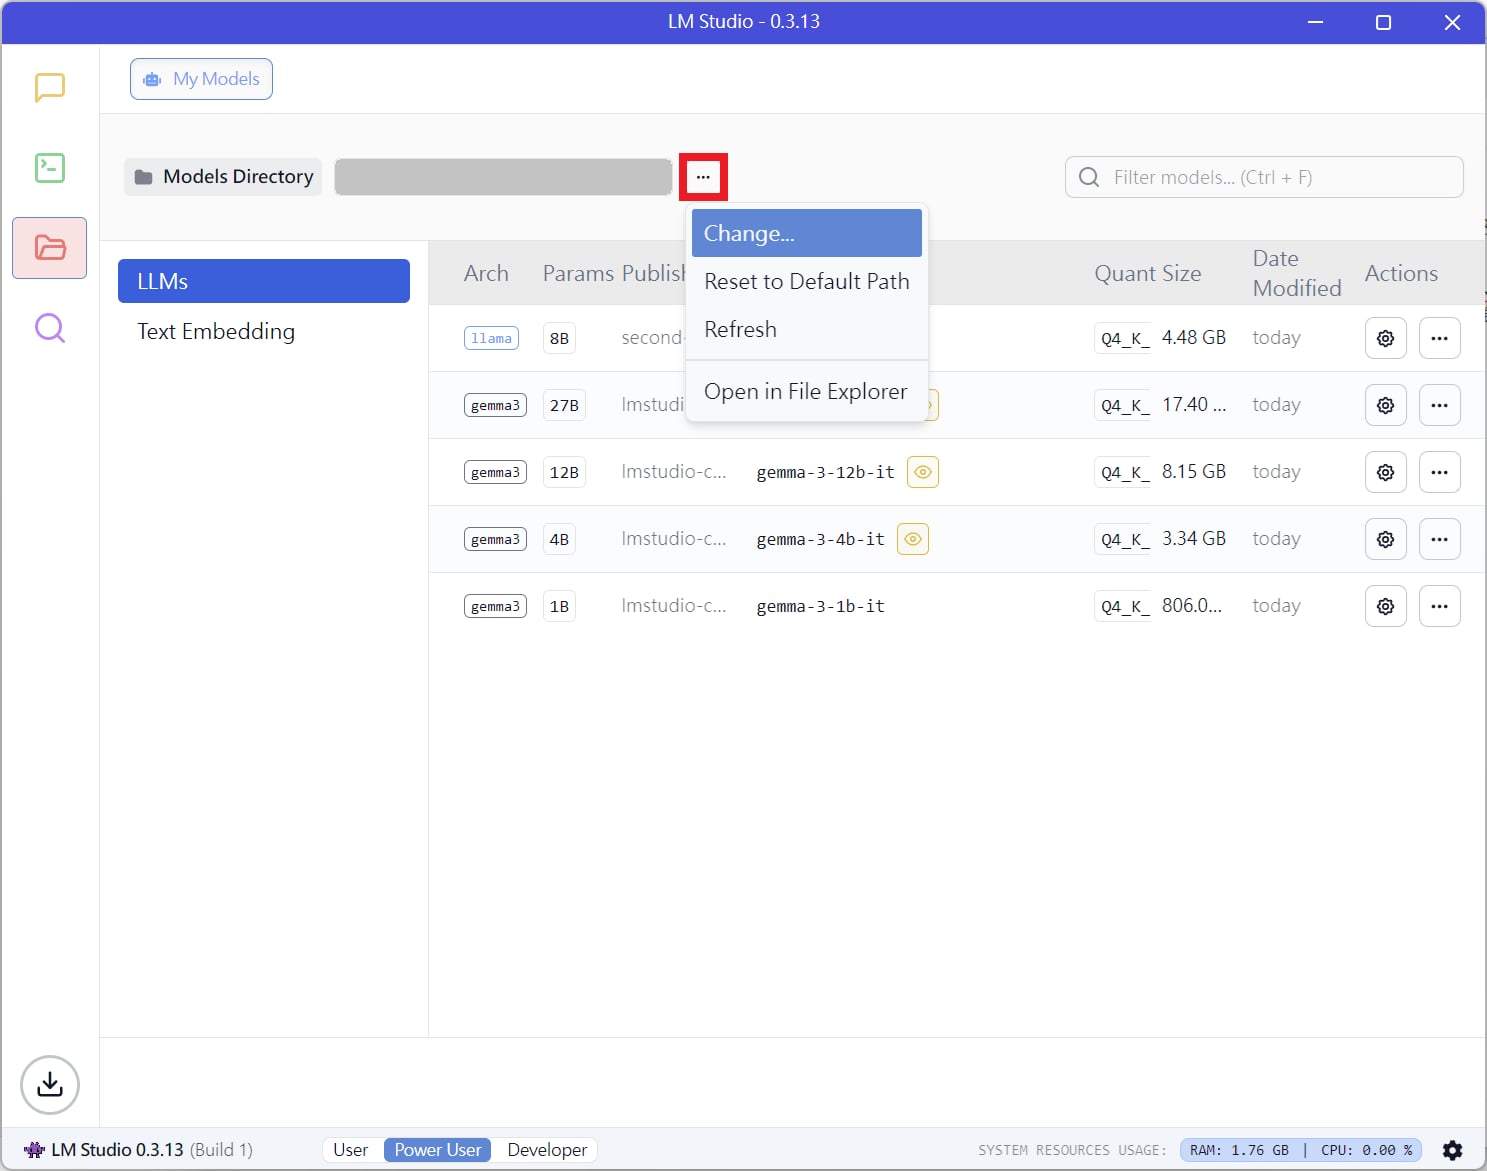Choose Change... from the directory menu

(x=807, y=233)
